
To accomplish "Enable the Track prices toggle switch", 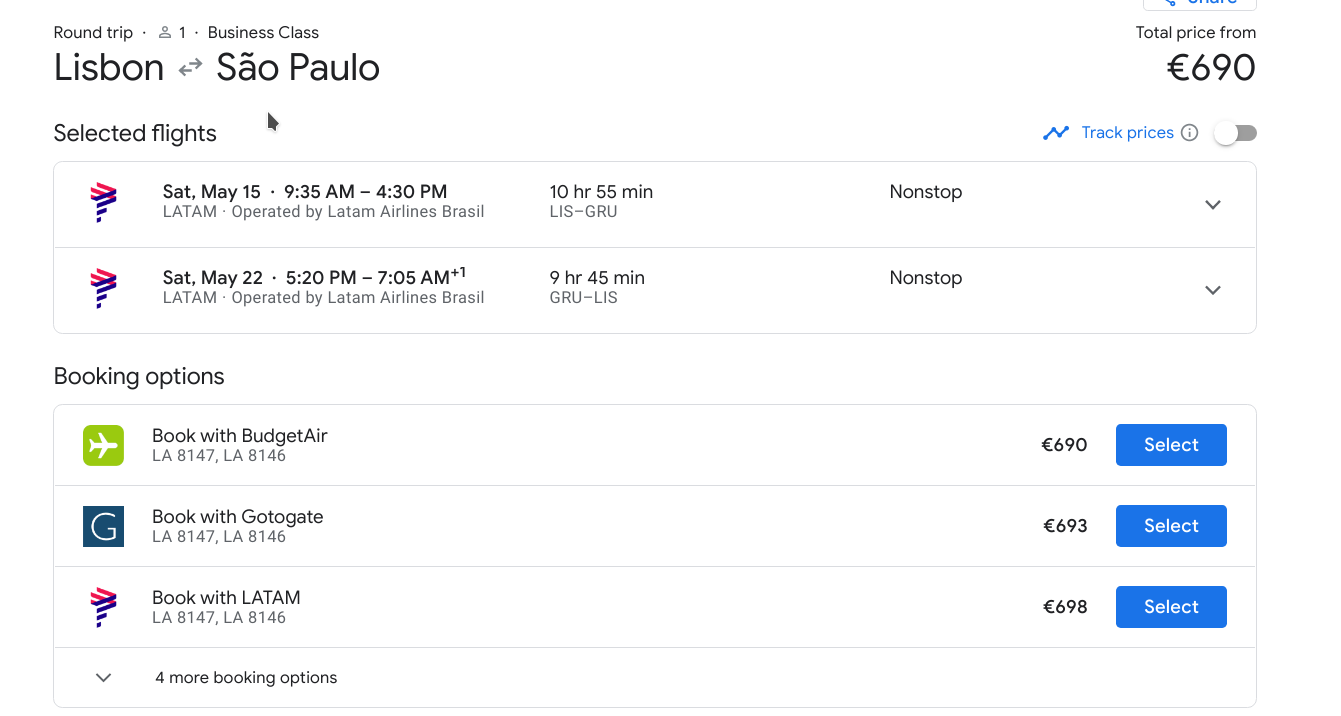I will [1235, 133].
